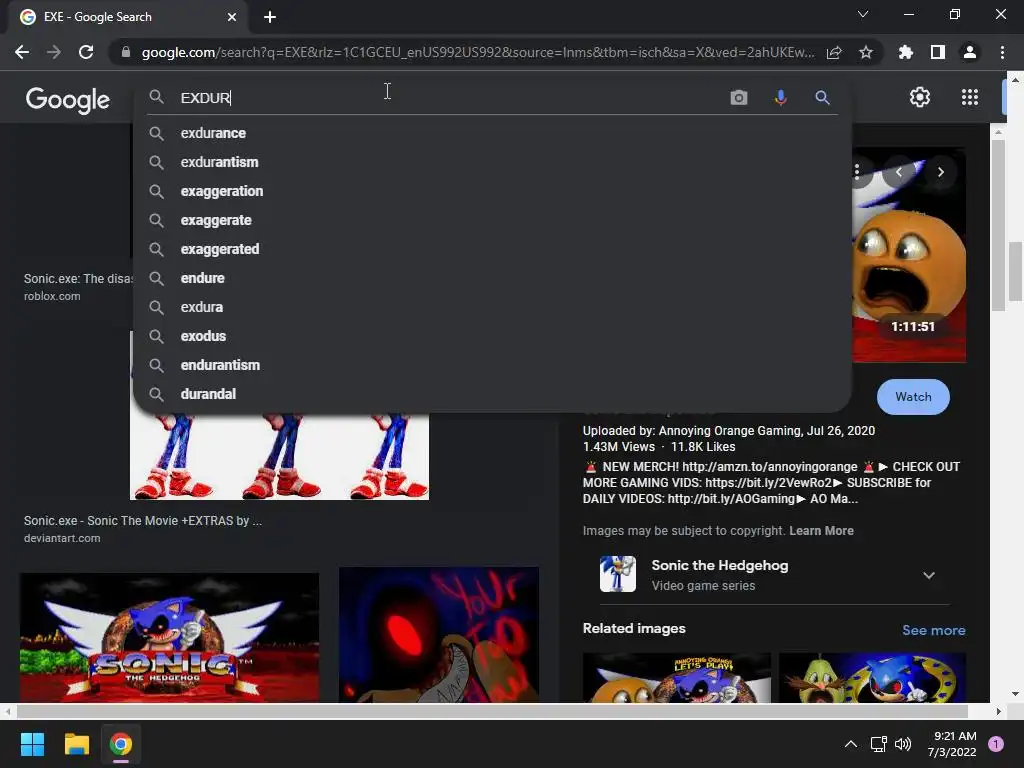Click the Chrome taskbar icon

pos(121,744)
